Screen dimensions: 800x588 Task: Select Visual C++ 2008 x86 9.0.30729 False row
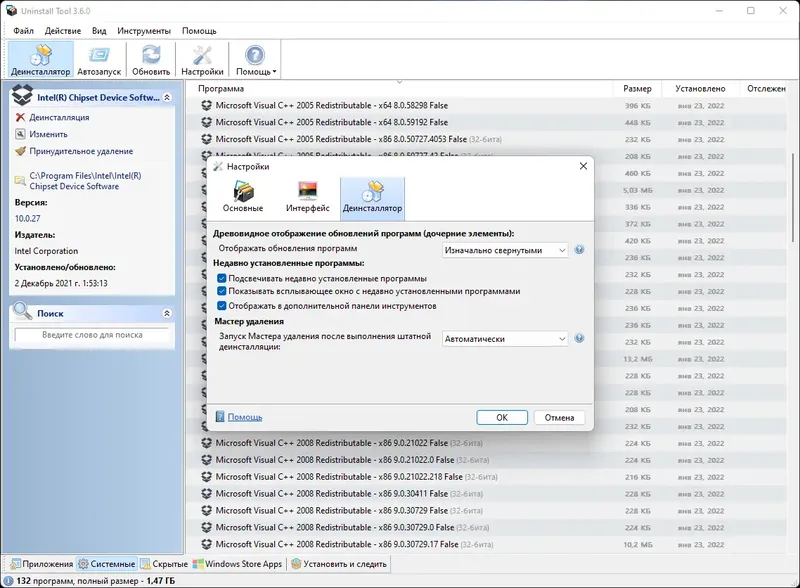click(x=485, y=510)
